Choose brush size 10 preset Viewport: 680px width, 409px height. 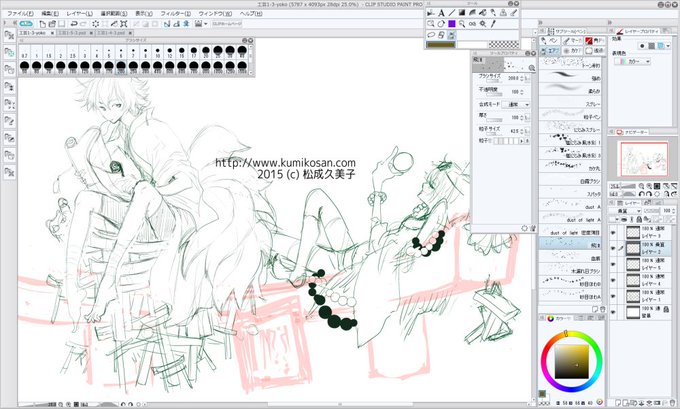click(158, 52)
